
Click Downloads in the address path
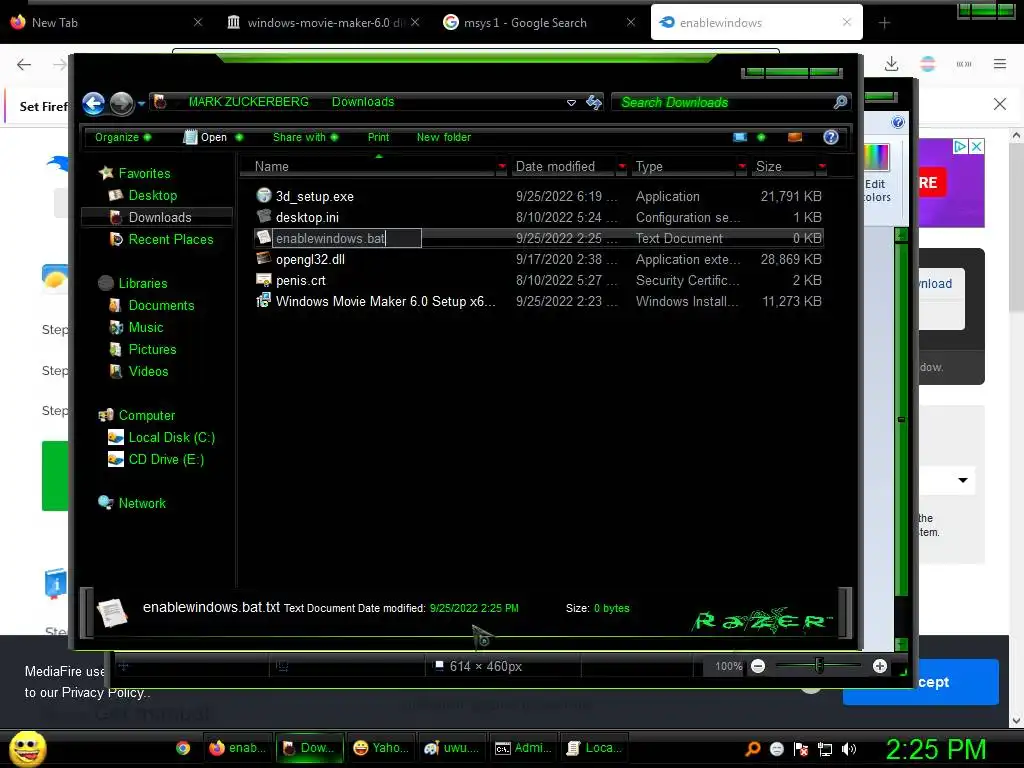tap(363, 102)
